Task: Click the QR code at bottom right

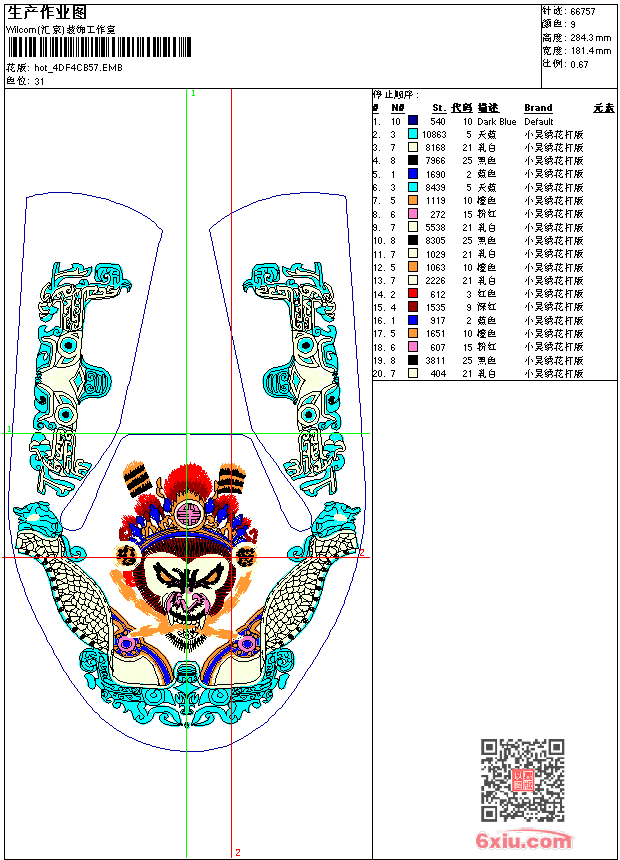Action: pos(523,779)
